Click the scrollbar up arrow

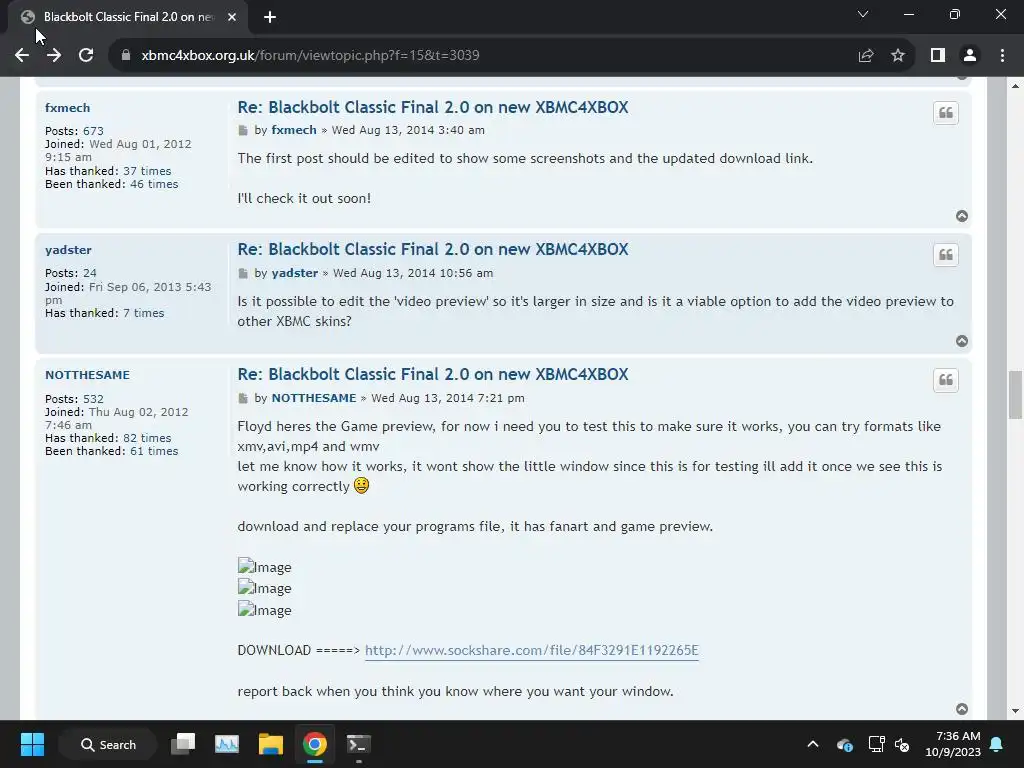(x=1015, y=86)
